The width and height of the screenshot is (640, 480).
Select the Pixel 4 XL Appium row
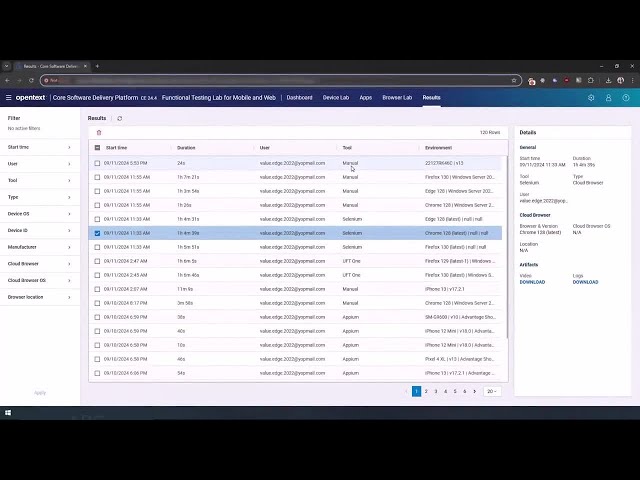295,359
